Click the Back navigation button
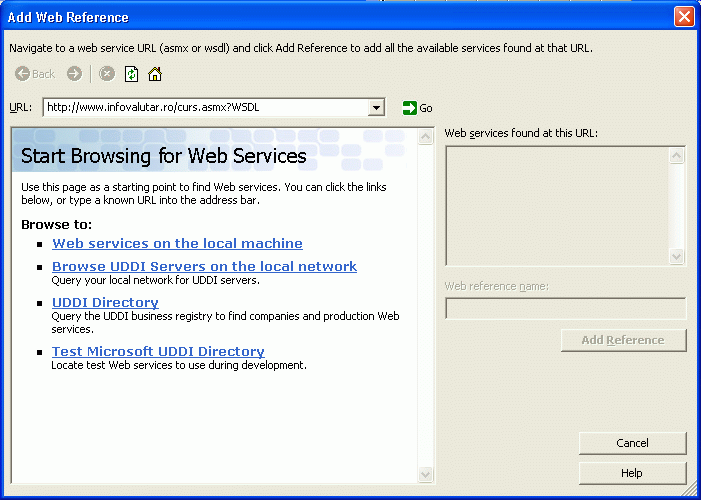The image size is (701, 500). point(35,74)
